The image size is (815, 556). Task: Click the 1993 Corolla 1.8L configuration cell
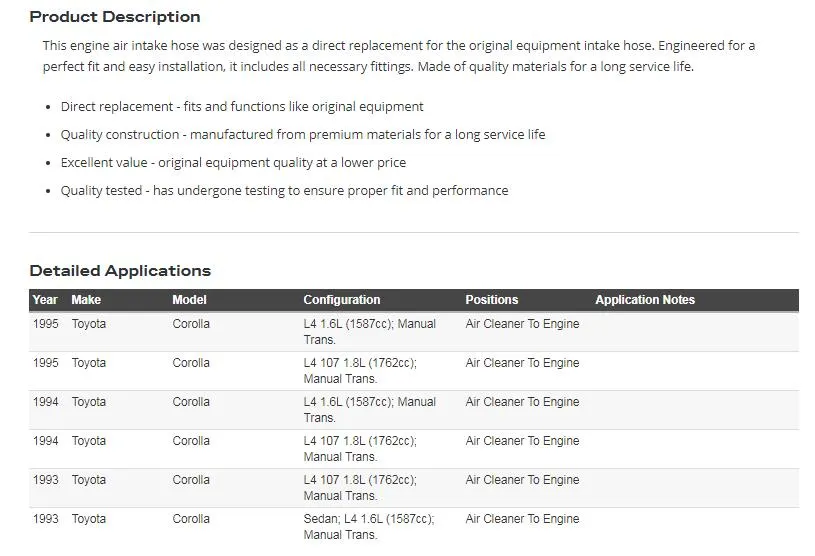[x=360, y=488]
